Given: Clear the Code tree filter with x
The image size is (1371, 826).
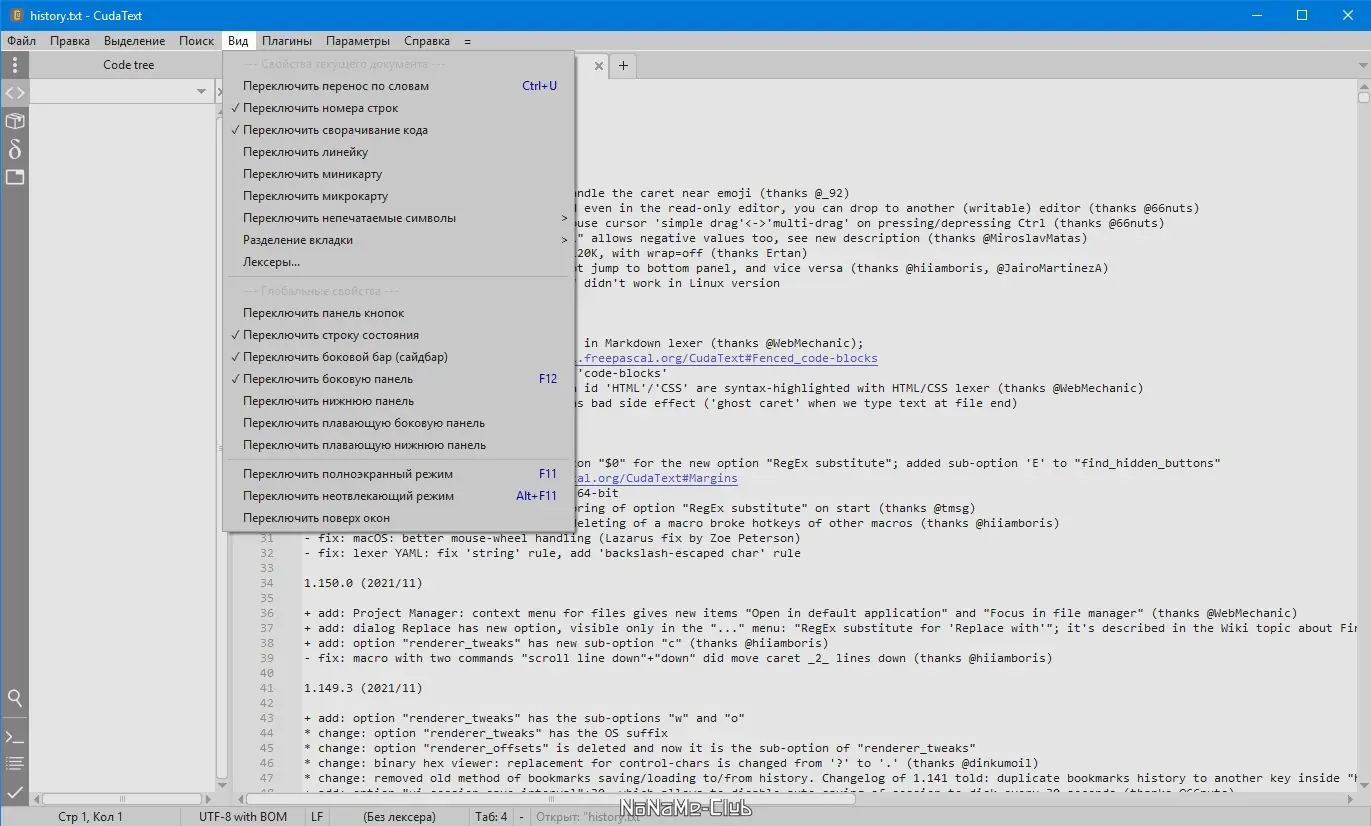Looking at the screenshot, I should [x=220, y=92].
